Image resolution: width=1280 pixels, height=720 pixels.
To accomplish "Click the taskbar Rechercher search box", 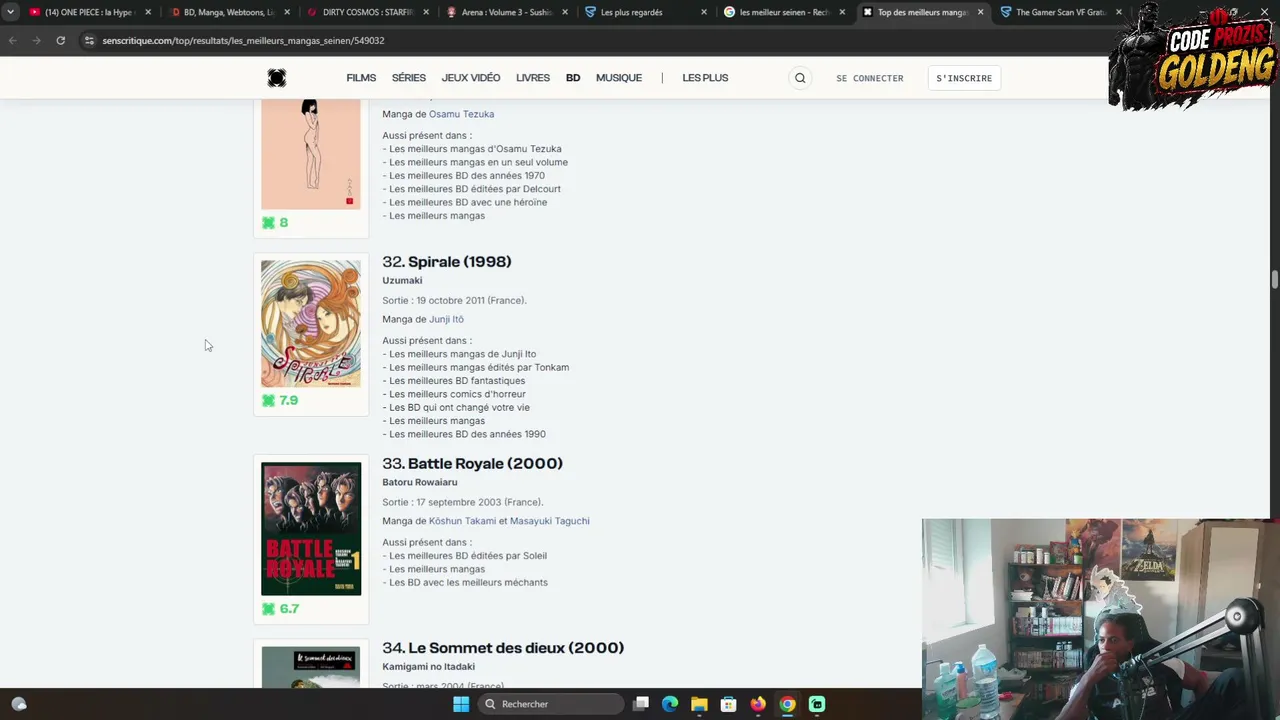I will (550, 704).
